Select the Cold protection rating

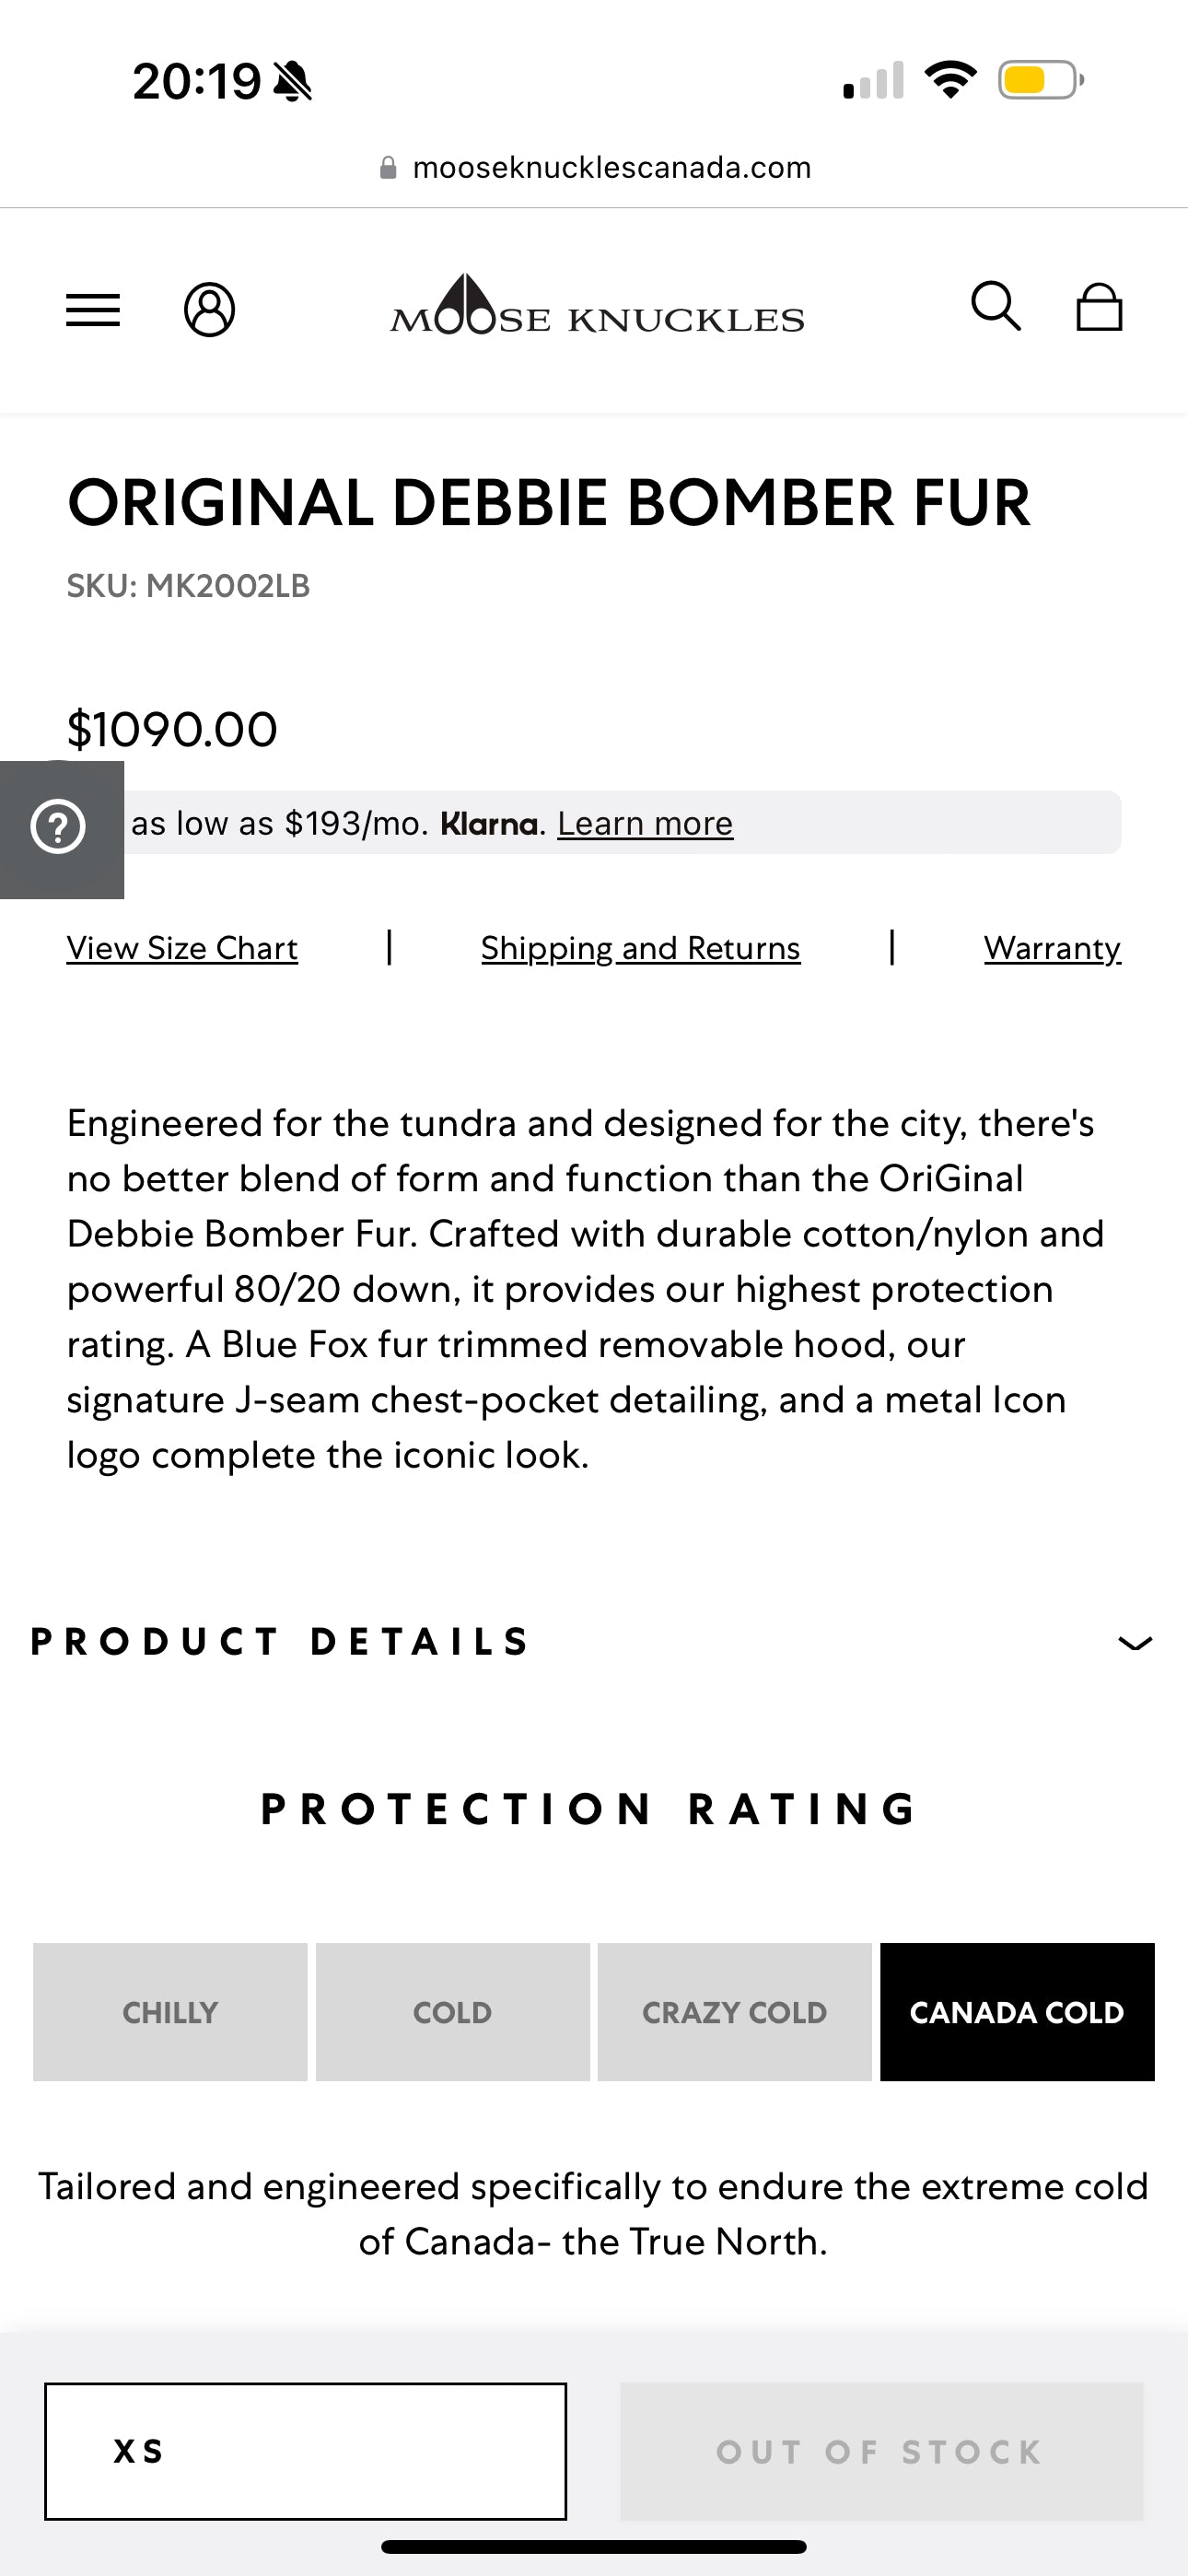[x=453, y=2012]
